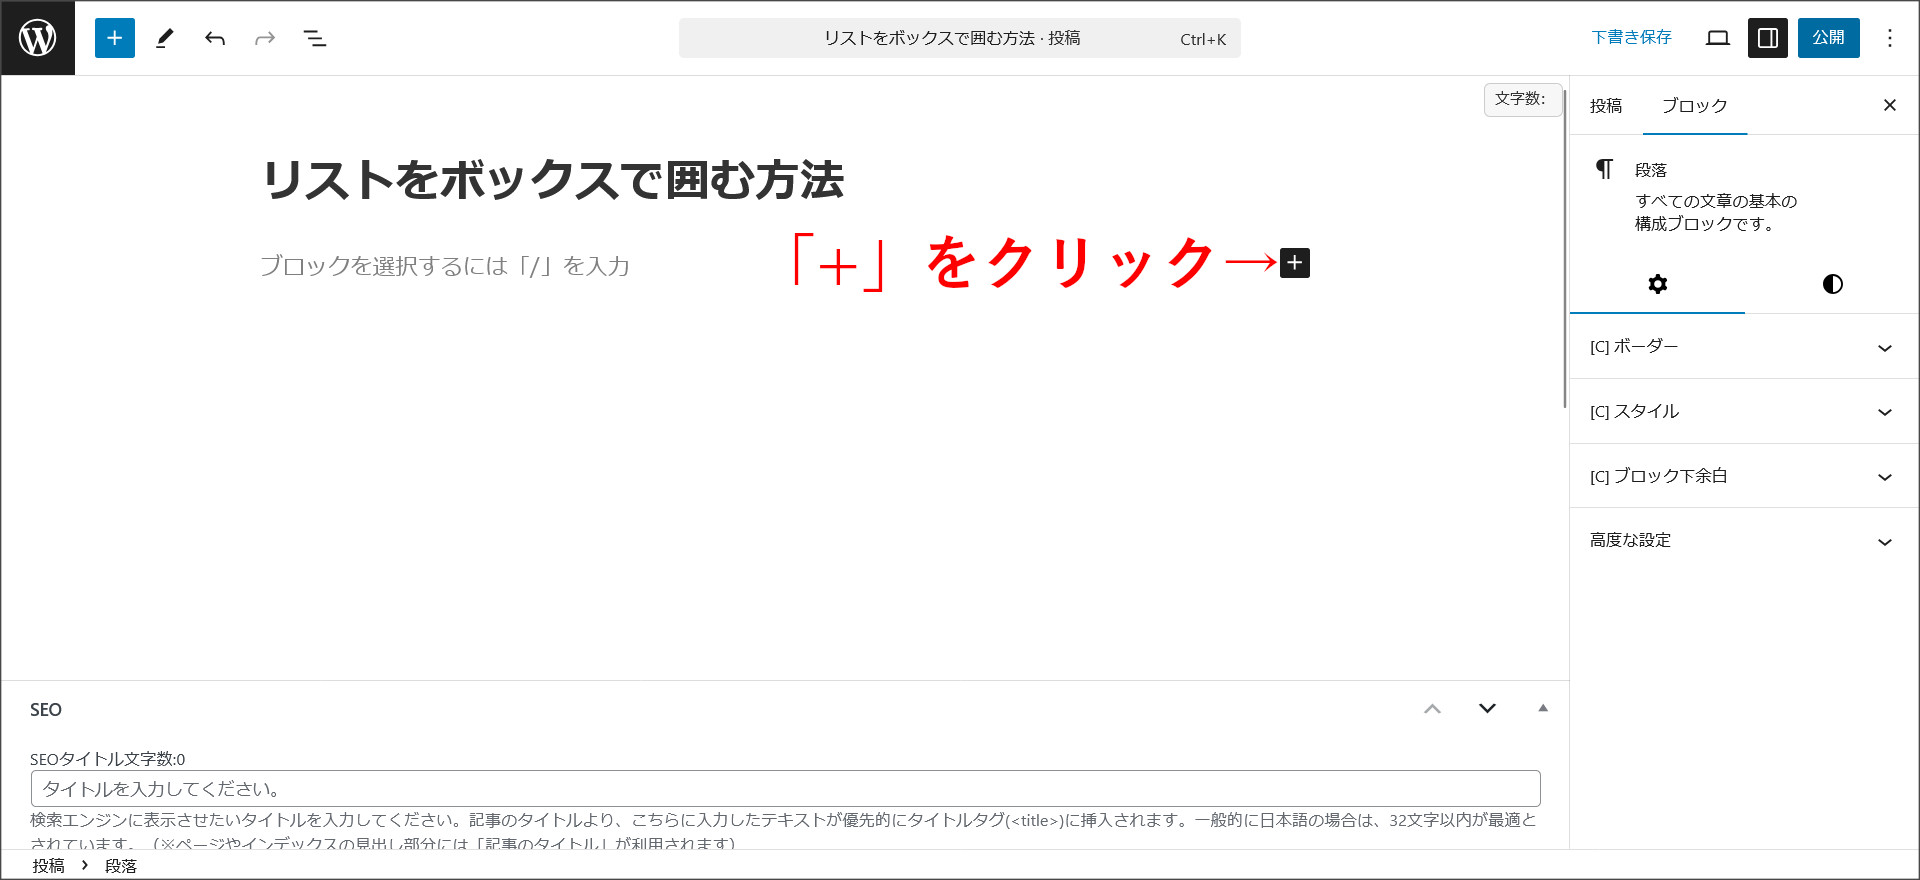The width and height of the screenshot is (1920, 880).
Task: Open the preview device icon
Action: [x=1718, y=38]
